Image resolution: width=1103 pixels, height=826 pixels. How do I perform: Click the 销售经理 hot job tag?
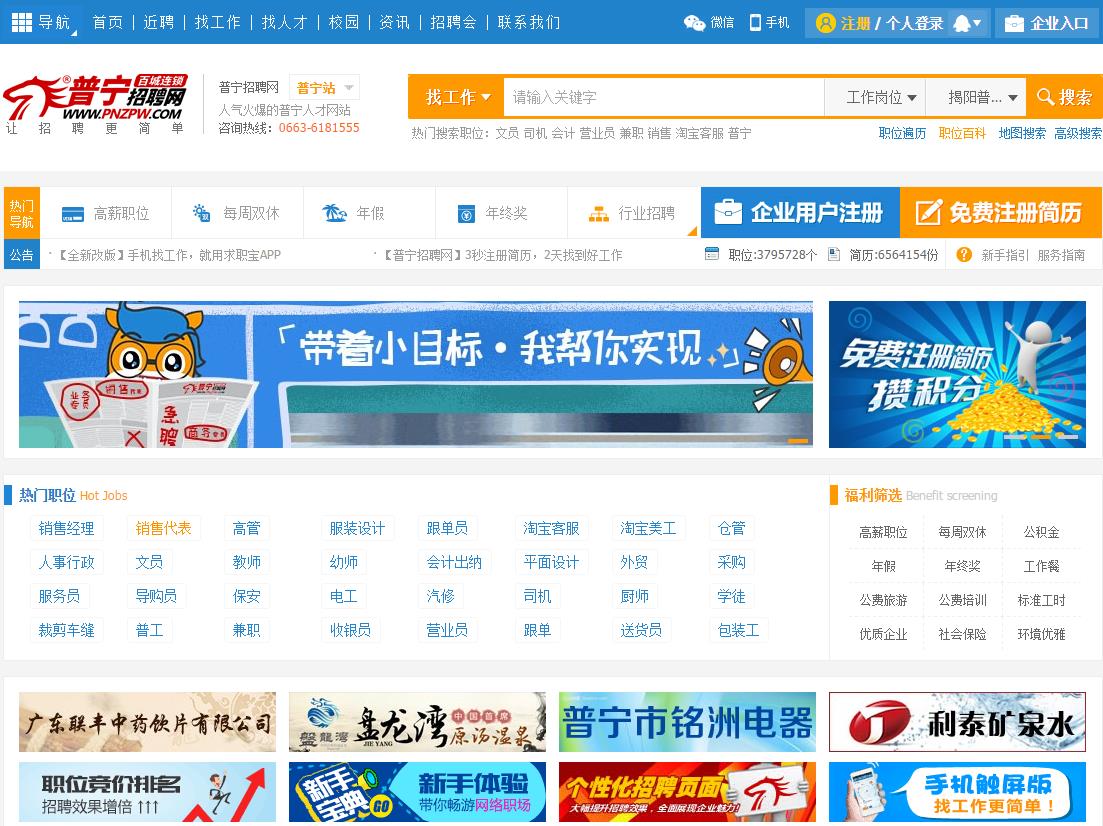(66, 528)
